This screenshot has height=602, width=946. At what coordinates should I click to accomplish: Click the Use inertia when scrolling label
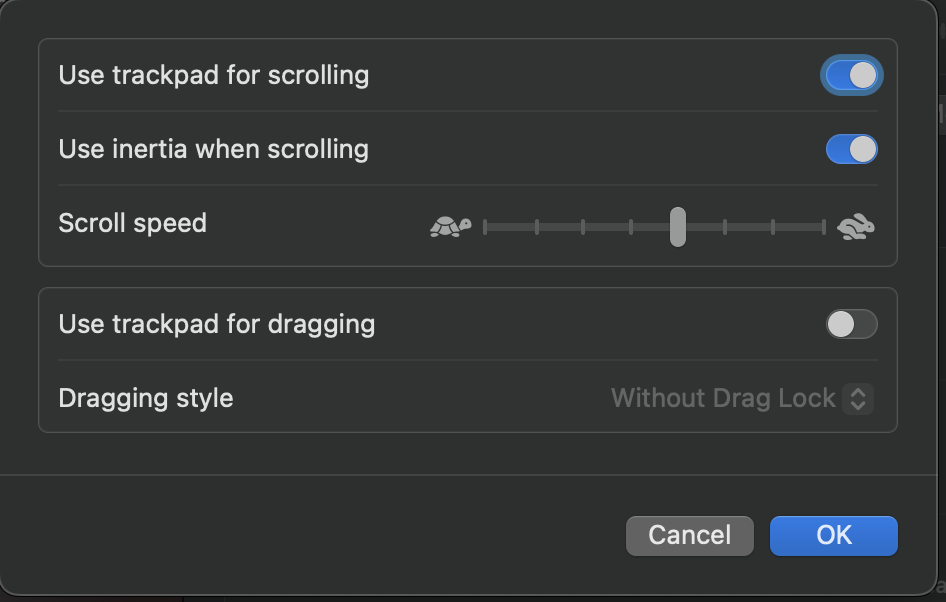[x=214, y=149]
